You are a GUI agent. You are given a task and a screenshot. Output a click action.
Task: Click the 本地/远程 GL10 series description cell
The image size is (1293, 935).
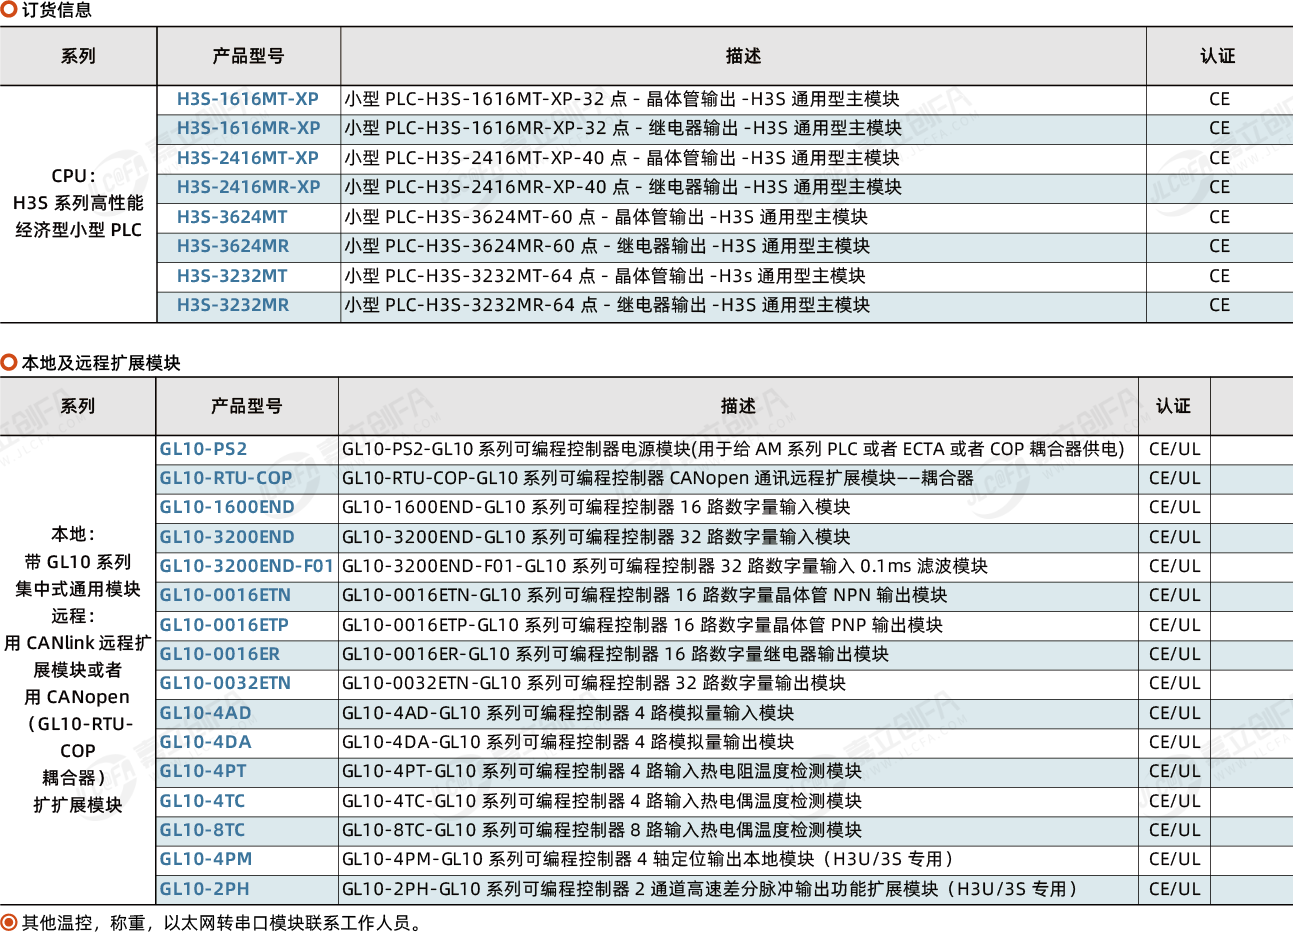pyautogui.click(x=78, y=670)
